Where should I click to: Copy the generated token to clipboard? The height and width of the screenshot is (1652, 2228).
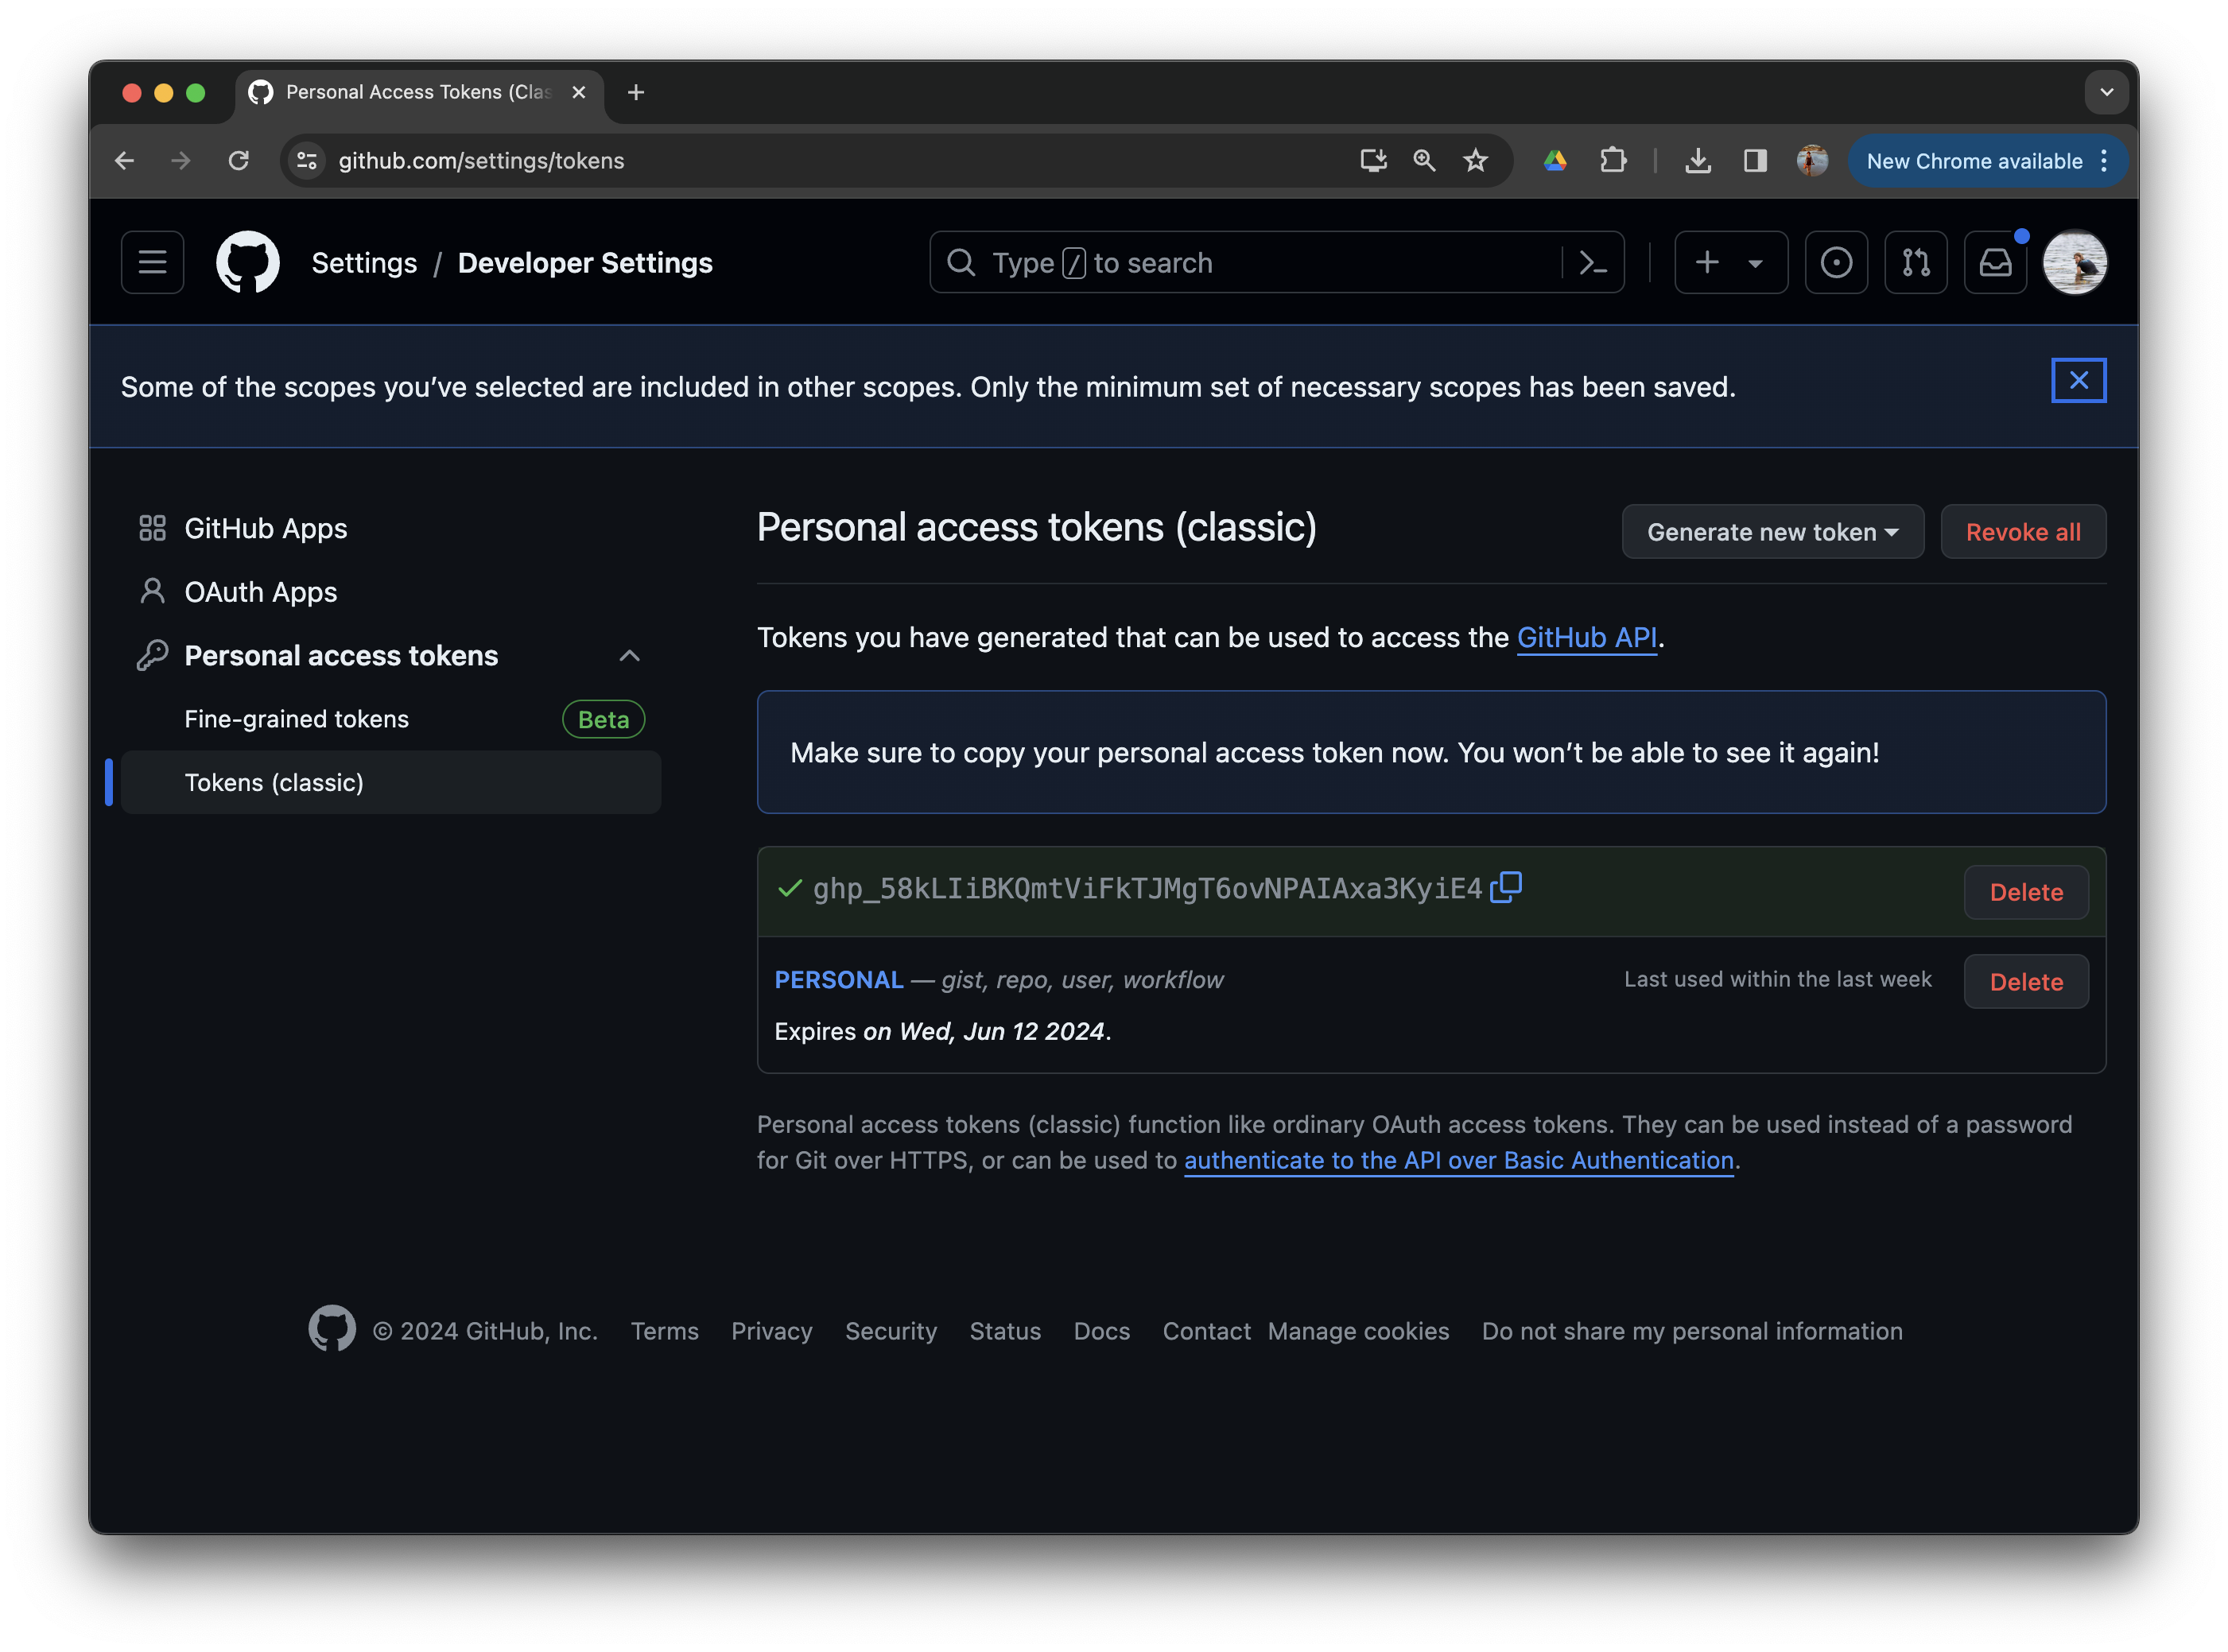click(1506, 887)
